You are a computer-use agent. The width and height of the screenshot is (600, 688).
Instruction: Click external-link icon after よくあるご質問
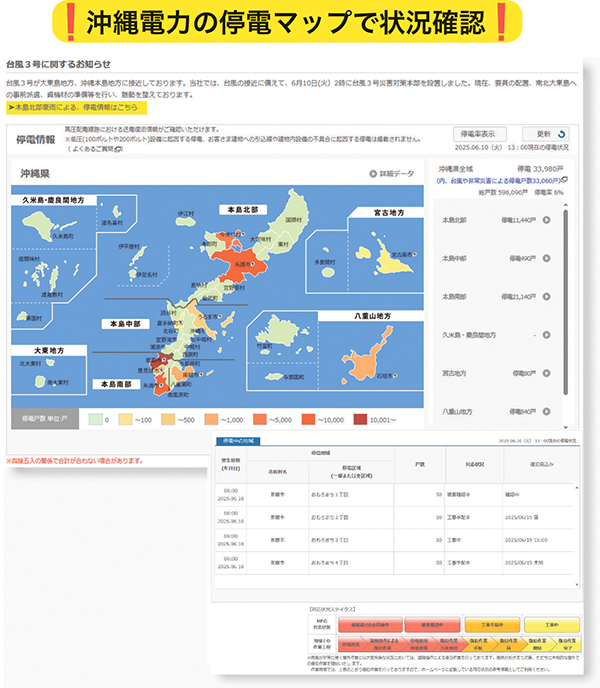click(118, 149)
